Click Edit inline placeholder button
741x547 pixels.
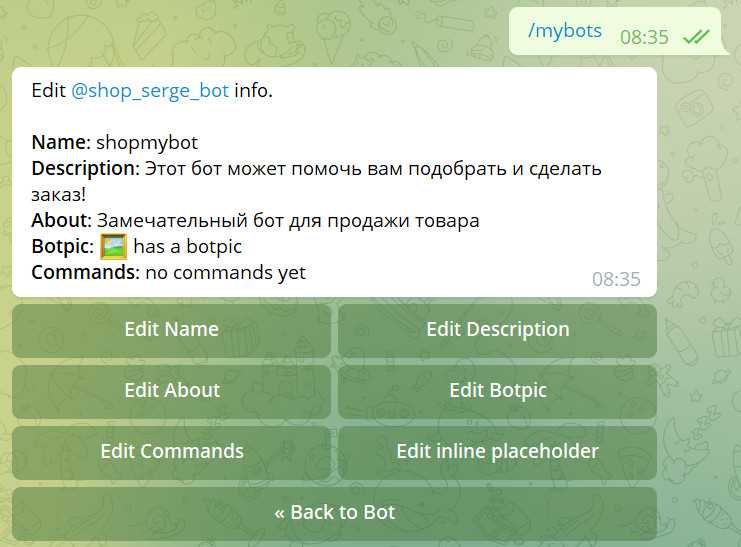(x=498, y=452)
